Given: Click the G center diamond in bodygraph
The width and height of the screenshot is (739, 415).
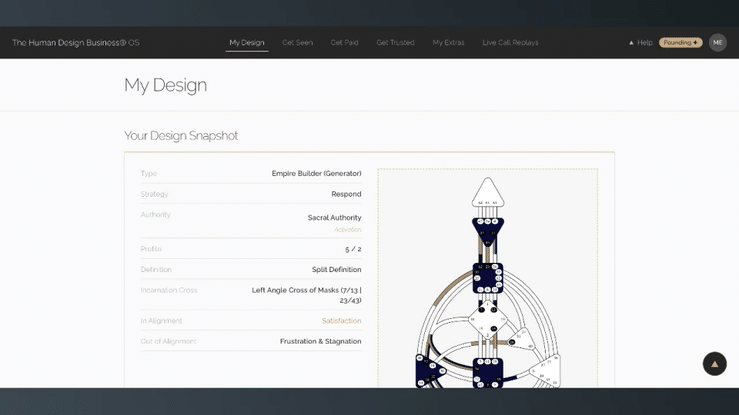Looking at the screenshot, I should [x=488, y=320].
